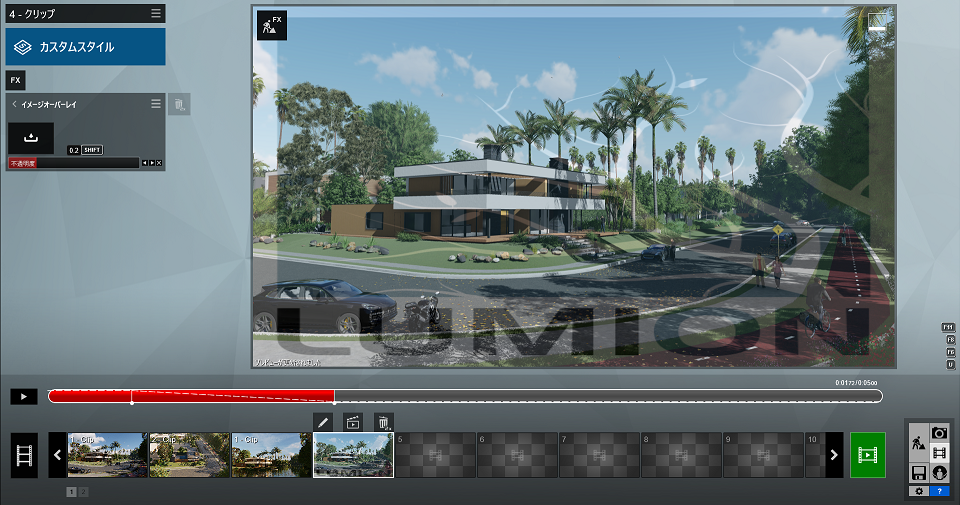Screen dimensions: 960x505
Task: Switch to movie page 1
Action: [72, 492]
